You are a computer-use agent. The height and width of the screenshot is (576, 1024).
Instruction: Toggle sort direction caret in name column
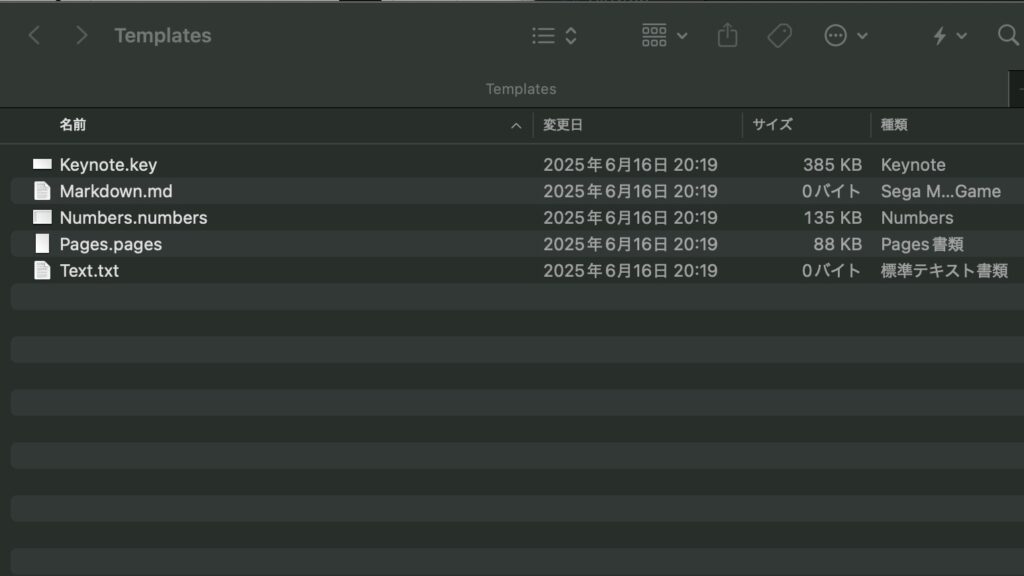tap(516, 125)
